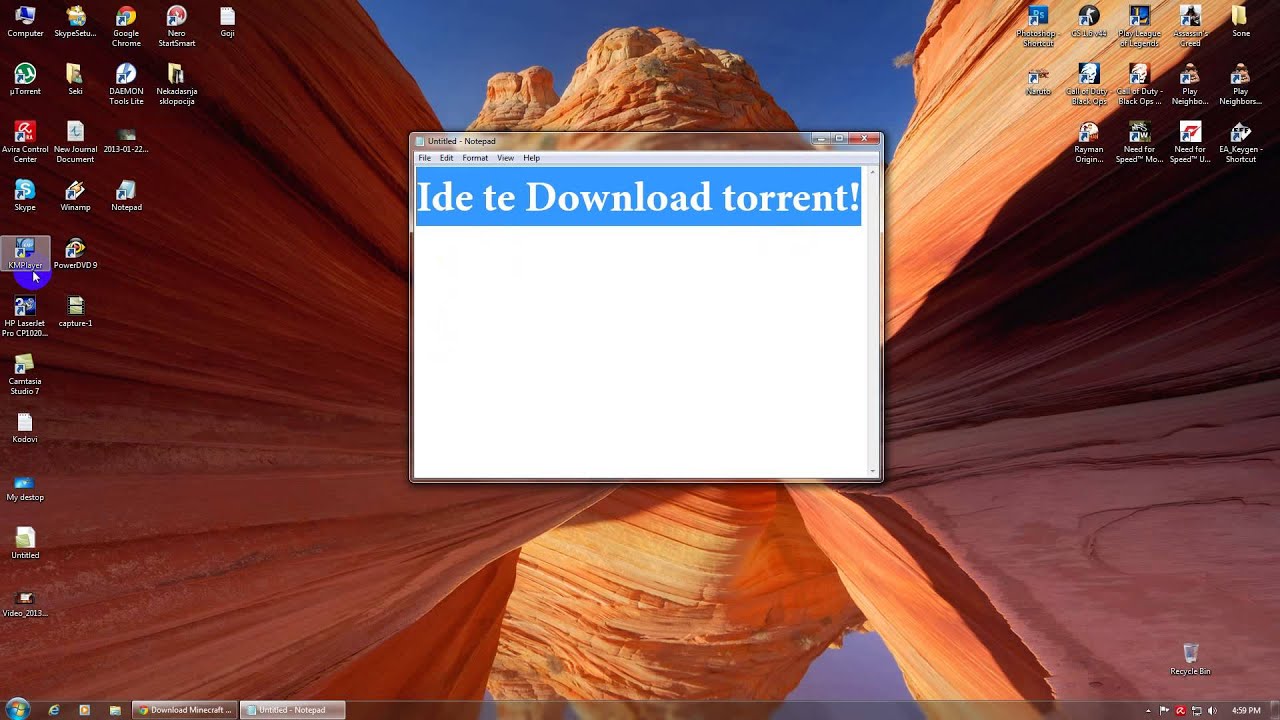Select the Skype desktop shortcut
1280x720 pixels.
[x=25, y=196]
